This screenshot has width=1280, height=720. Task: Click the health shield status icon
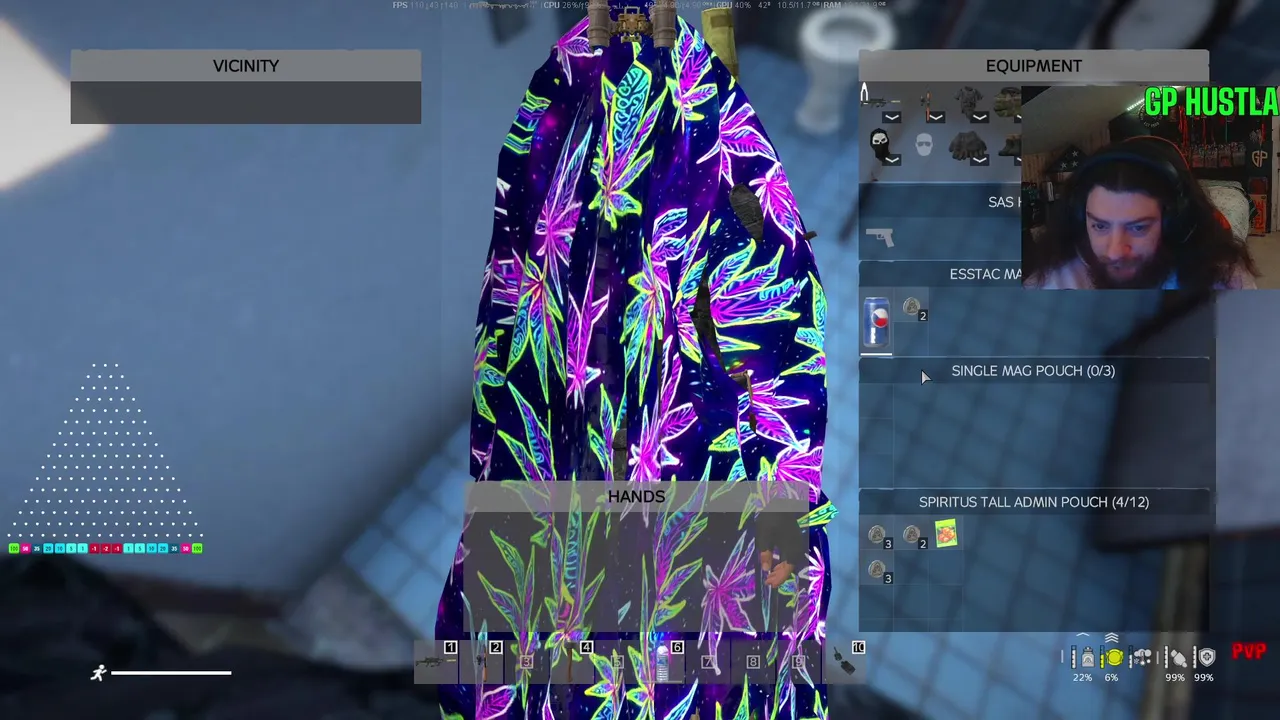click(1207, 657)
